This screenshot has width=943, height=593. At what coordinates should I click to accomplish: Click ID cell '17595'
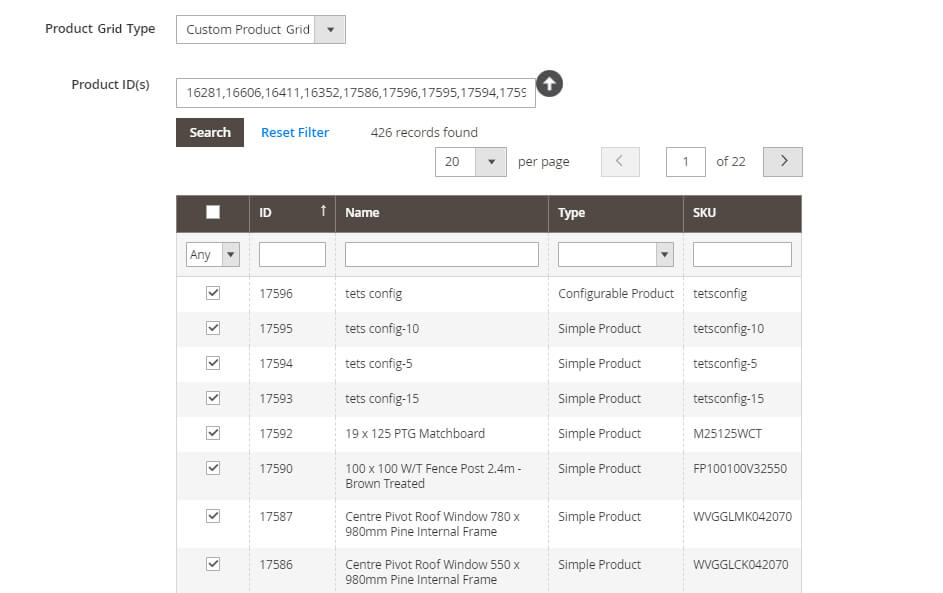(276, 328)
